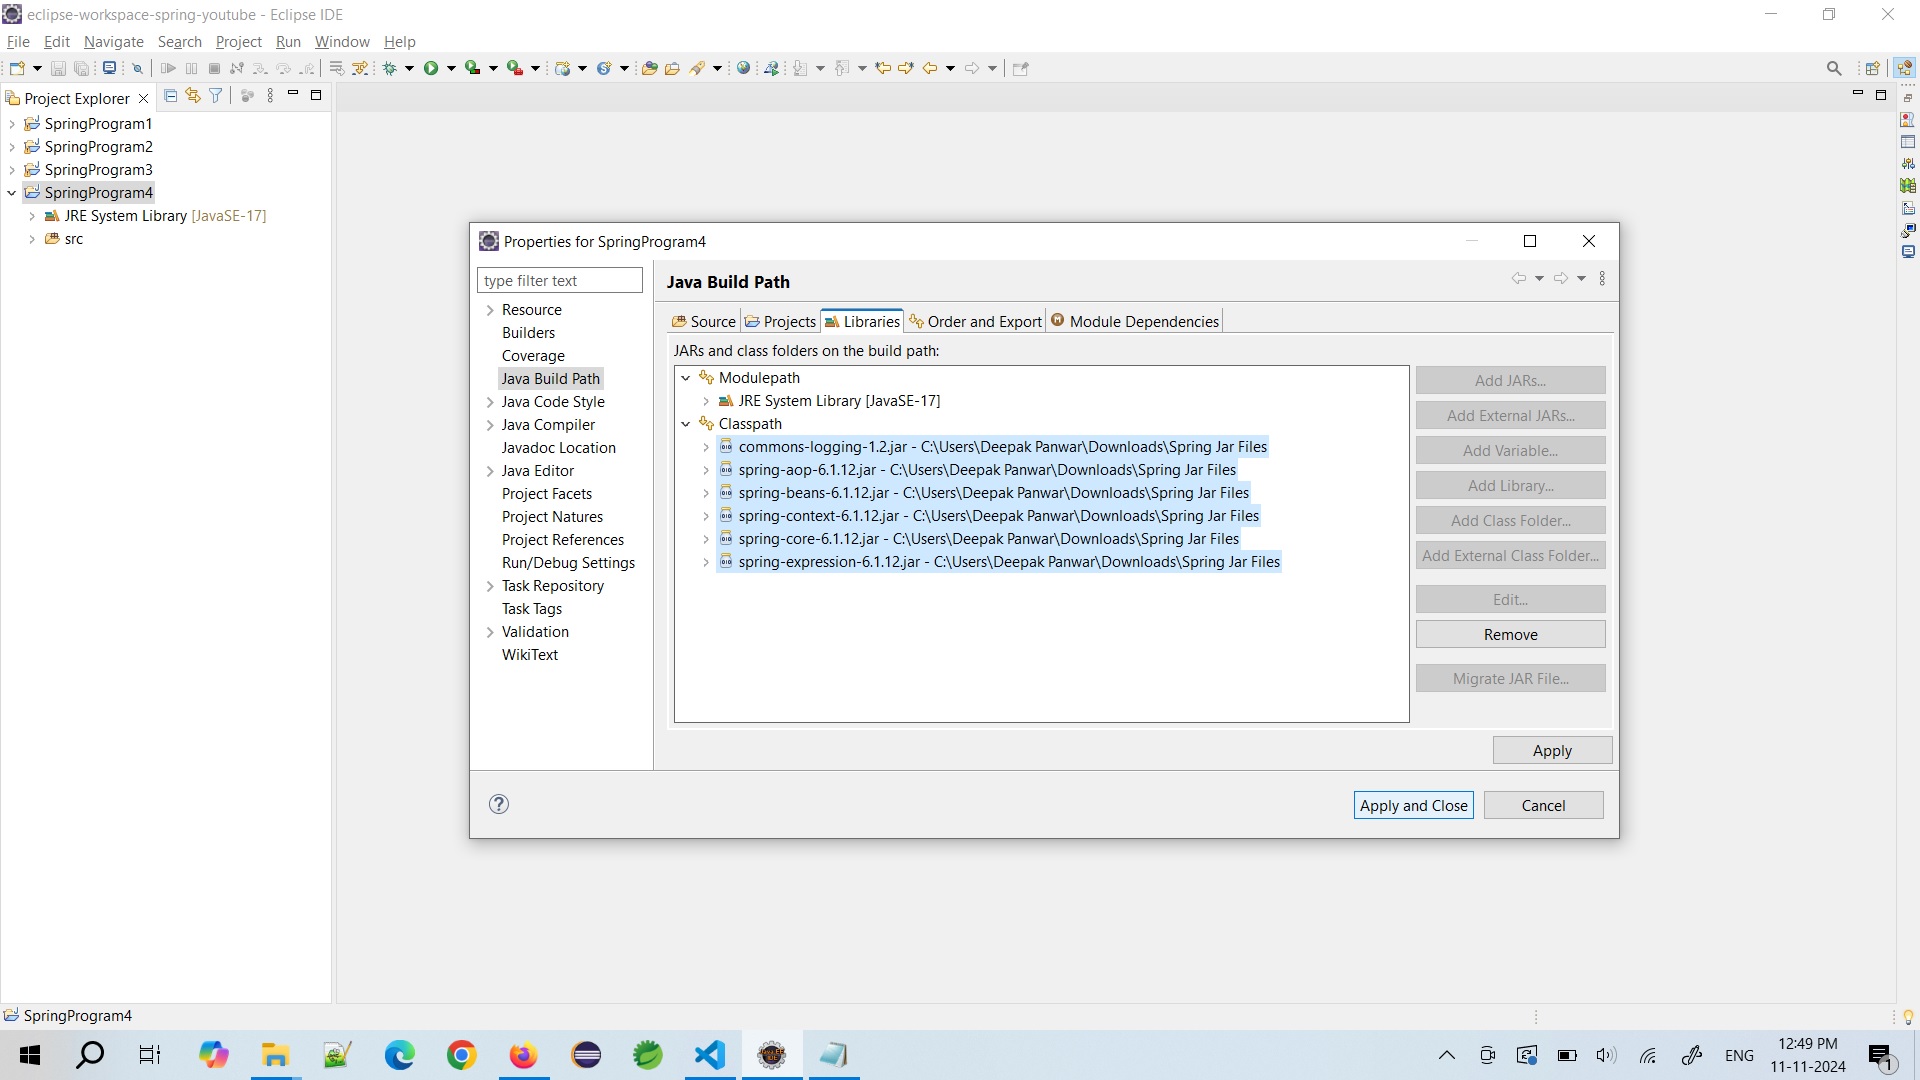The width and height of the screenshot is (1920, 1080).
Task: Switch to the Order and Export tab
Action: (x=975, y=321)
